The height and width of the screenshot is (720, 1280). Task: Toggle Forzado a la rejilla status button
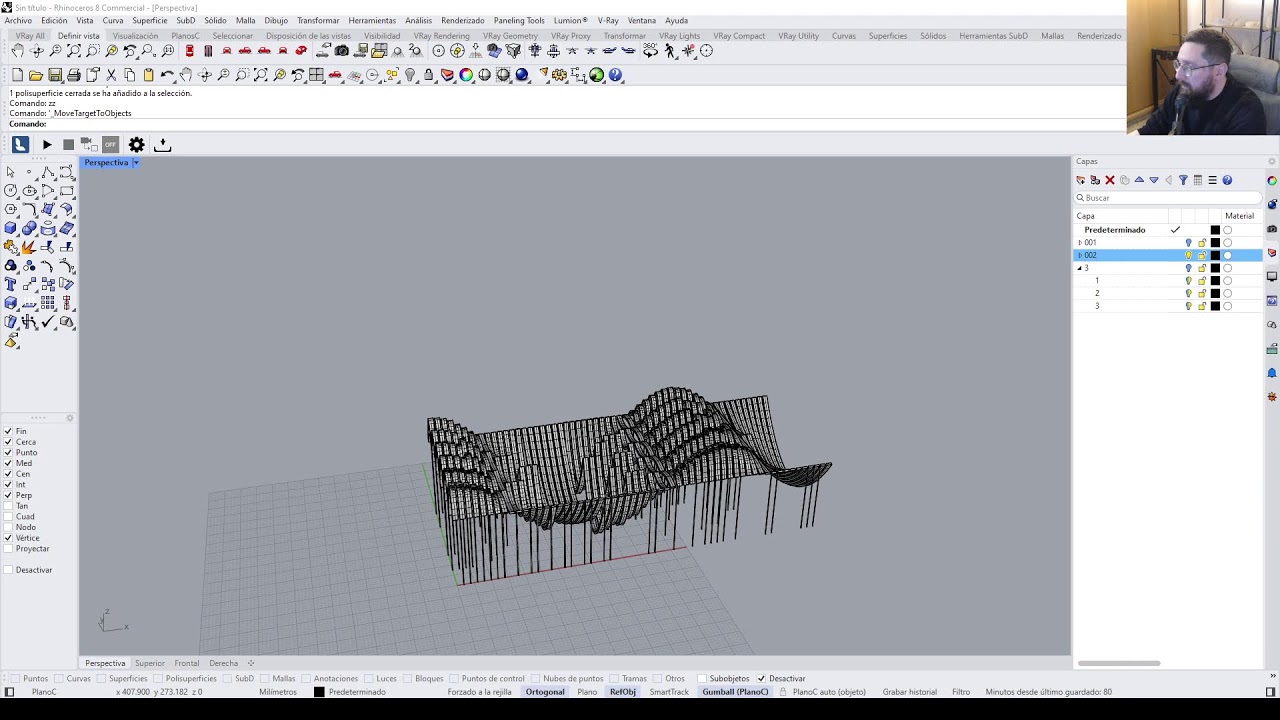click(x=479, y=692)
